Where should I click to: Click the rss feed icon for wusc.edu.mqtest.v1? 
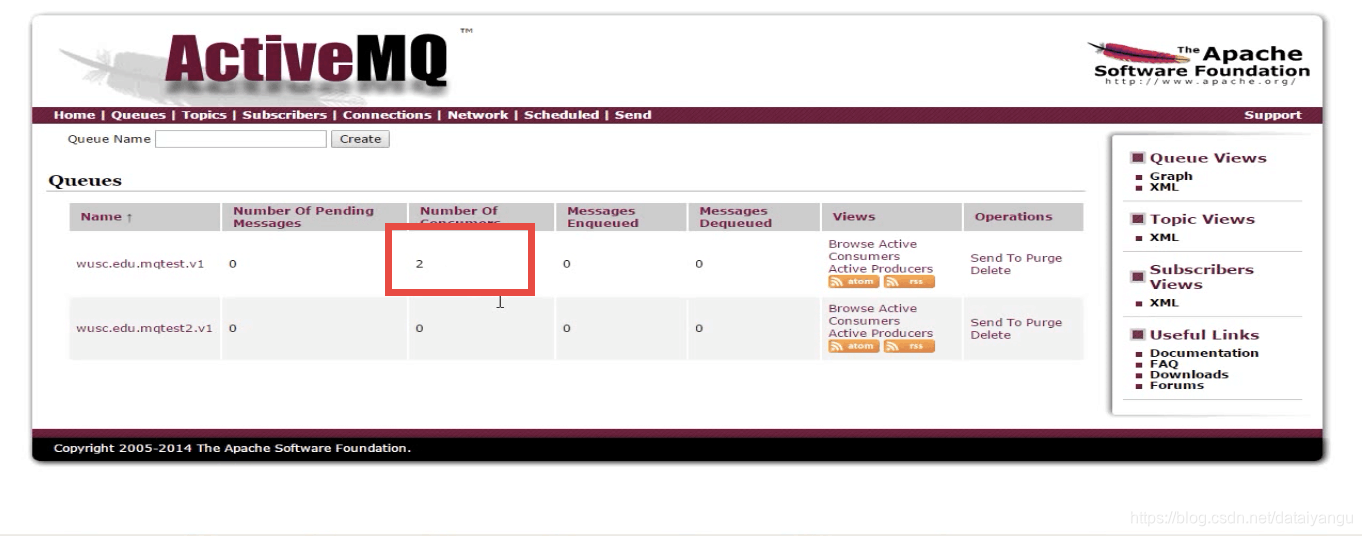(909, 282)
